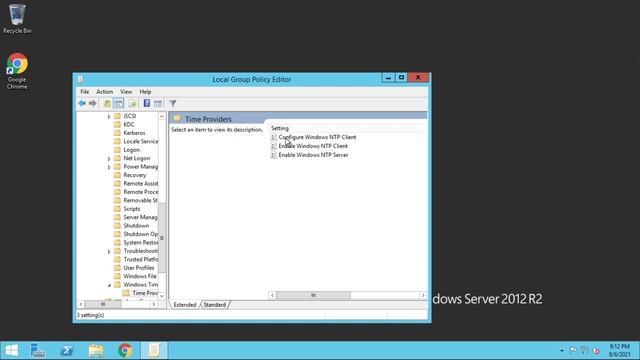Click the volume tray icon

coord(596,350)
